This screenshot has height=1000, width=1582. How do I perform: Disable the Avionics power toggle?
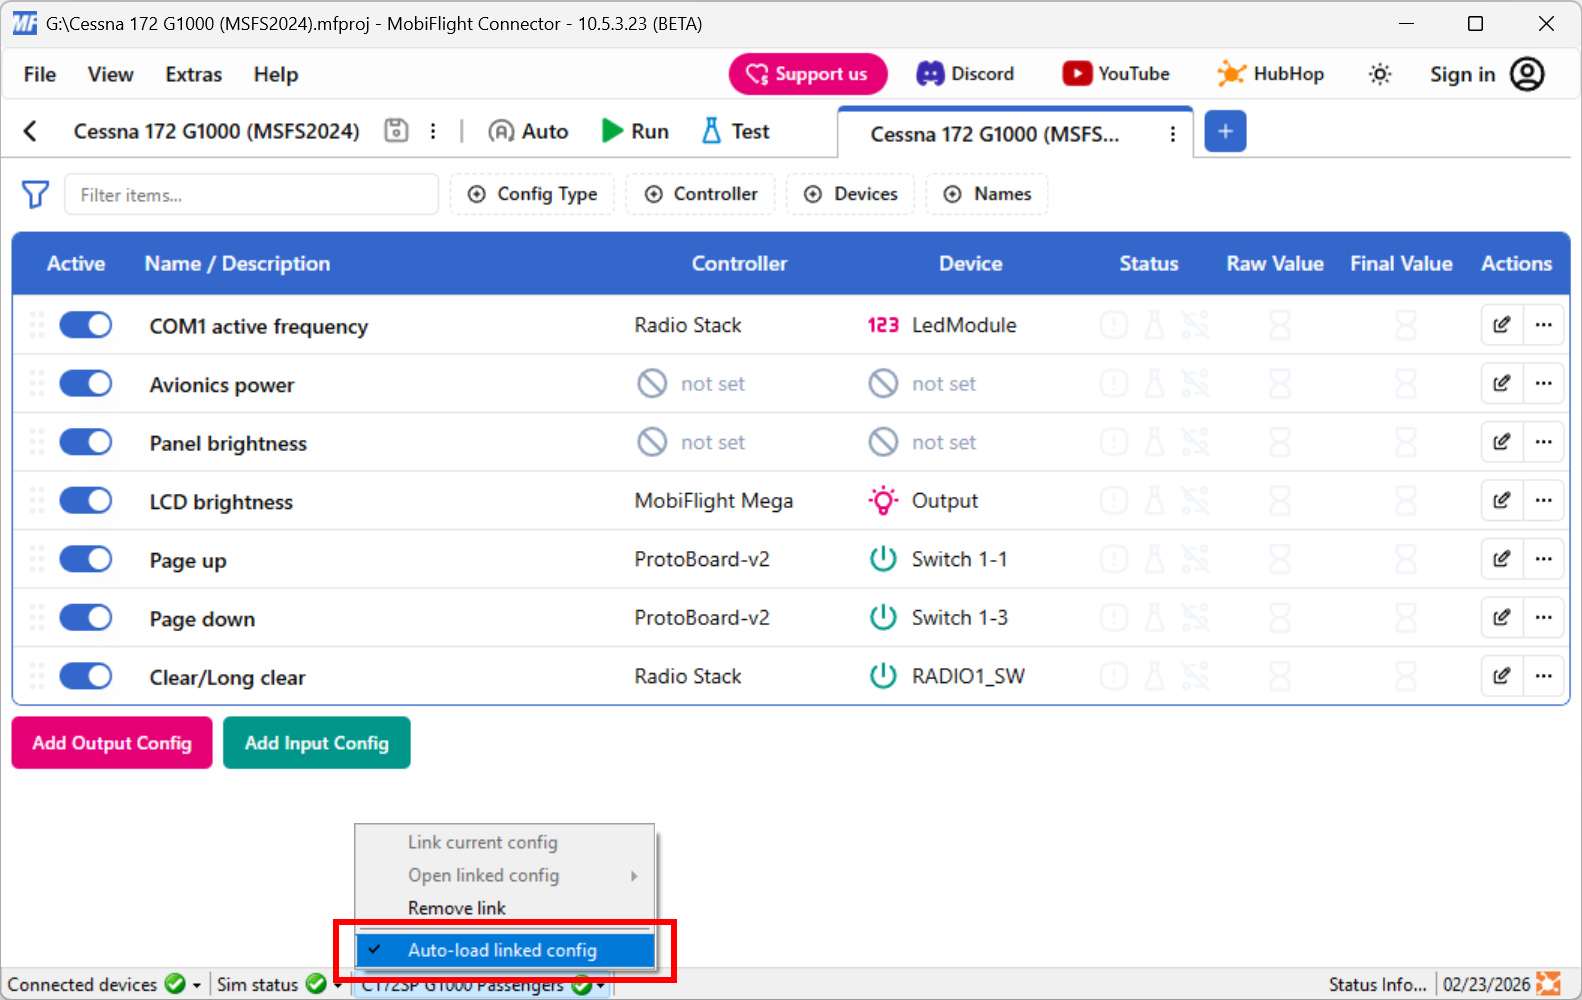pos(86,384)
